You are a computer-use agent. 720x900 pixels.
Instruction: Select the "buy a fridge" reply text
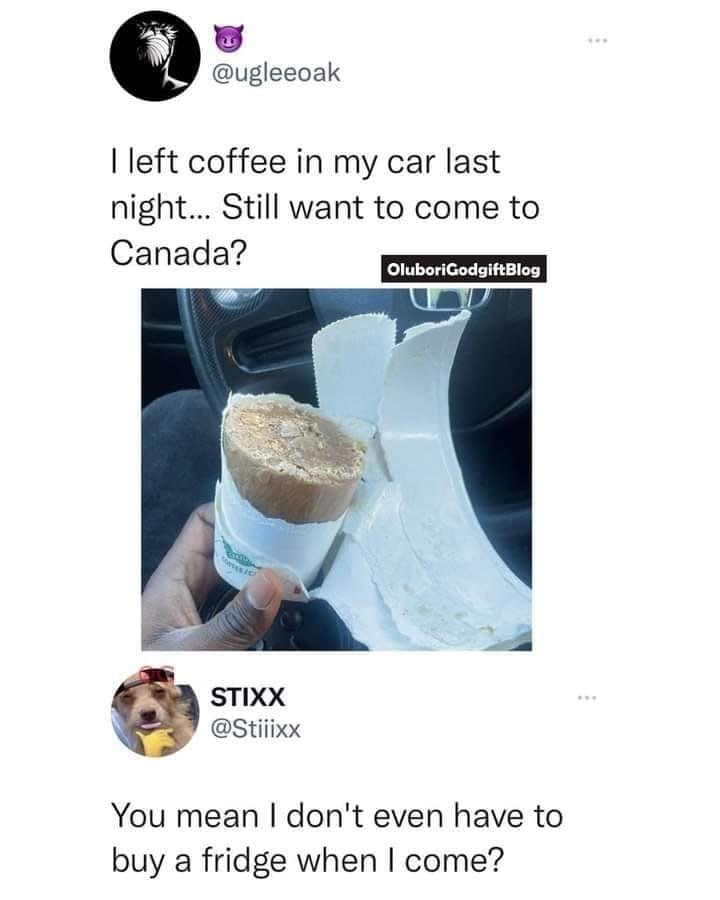(x=336, y=837)
